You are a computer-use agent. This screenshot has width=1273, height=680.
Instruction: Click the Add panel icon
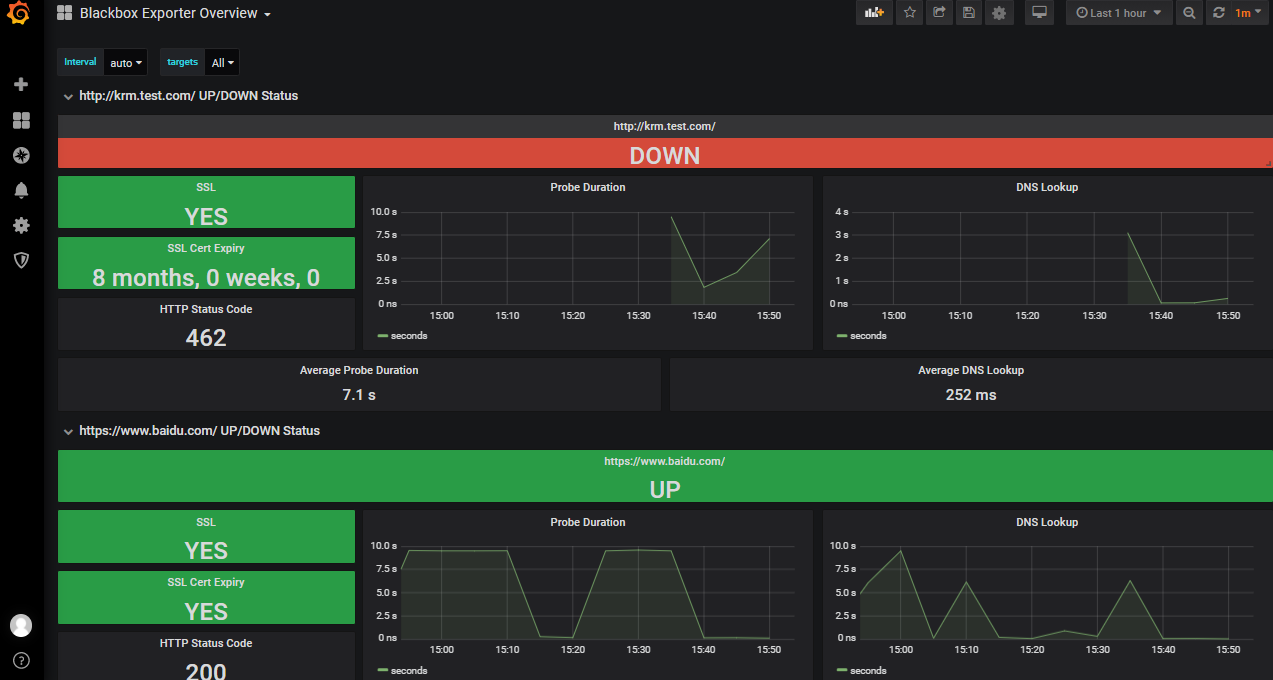875,13
